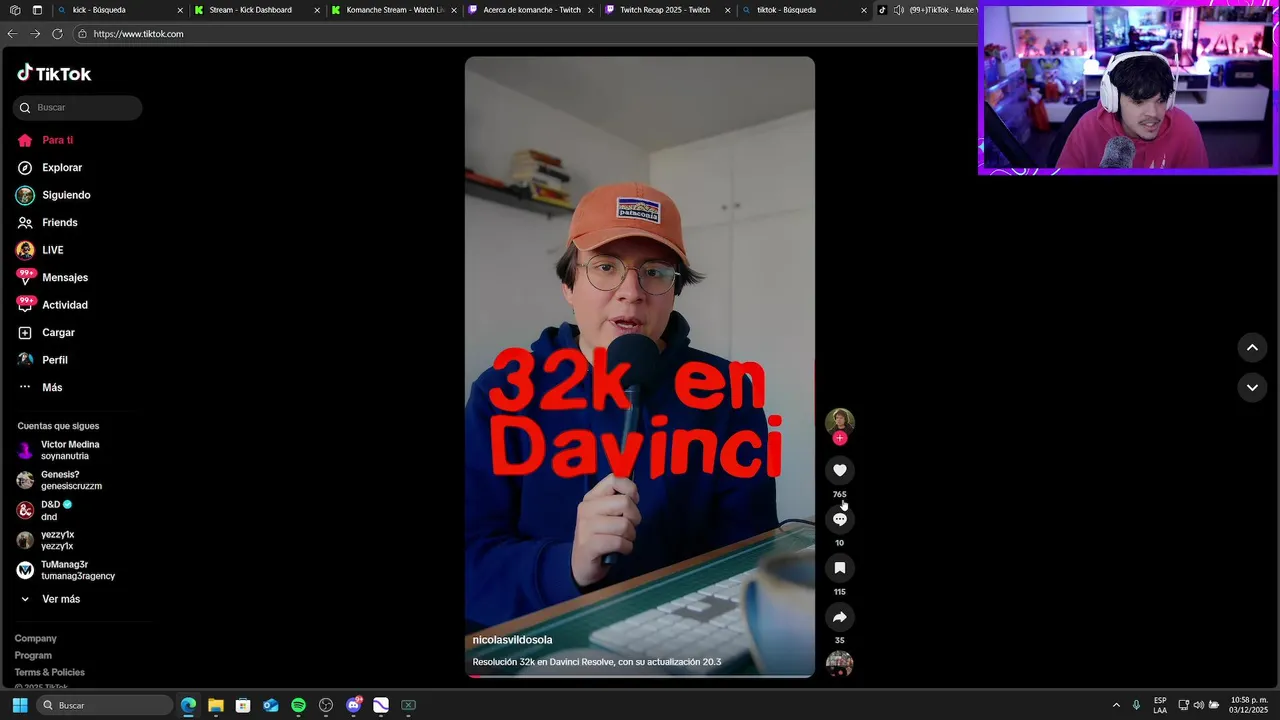Open Perfil page

pyautogui.click(x=42, y=360)
